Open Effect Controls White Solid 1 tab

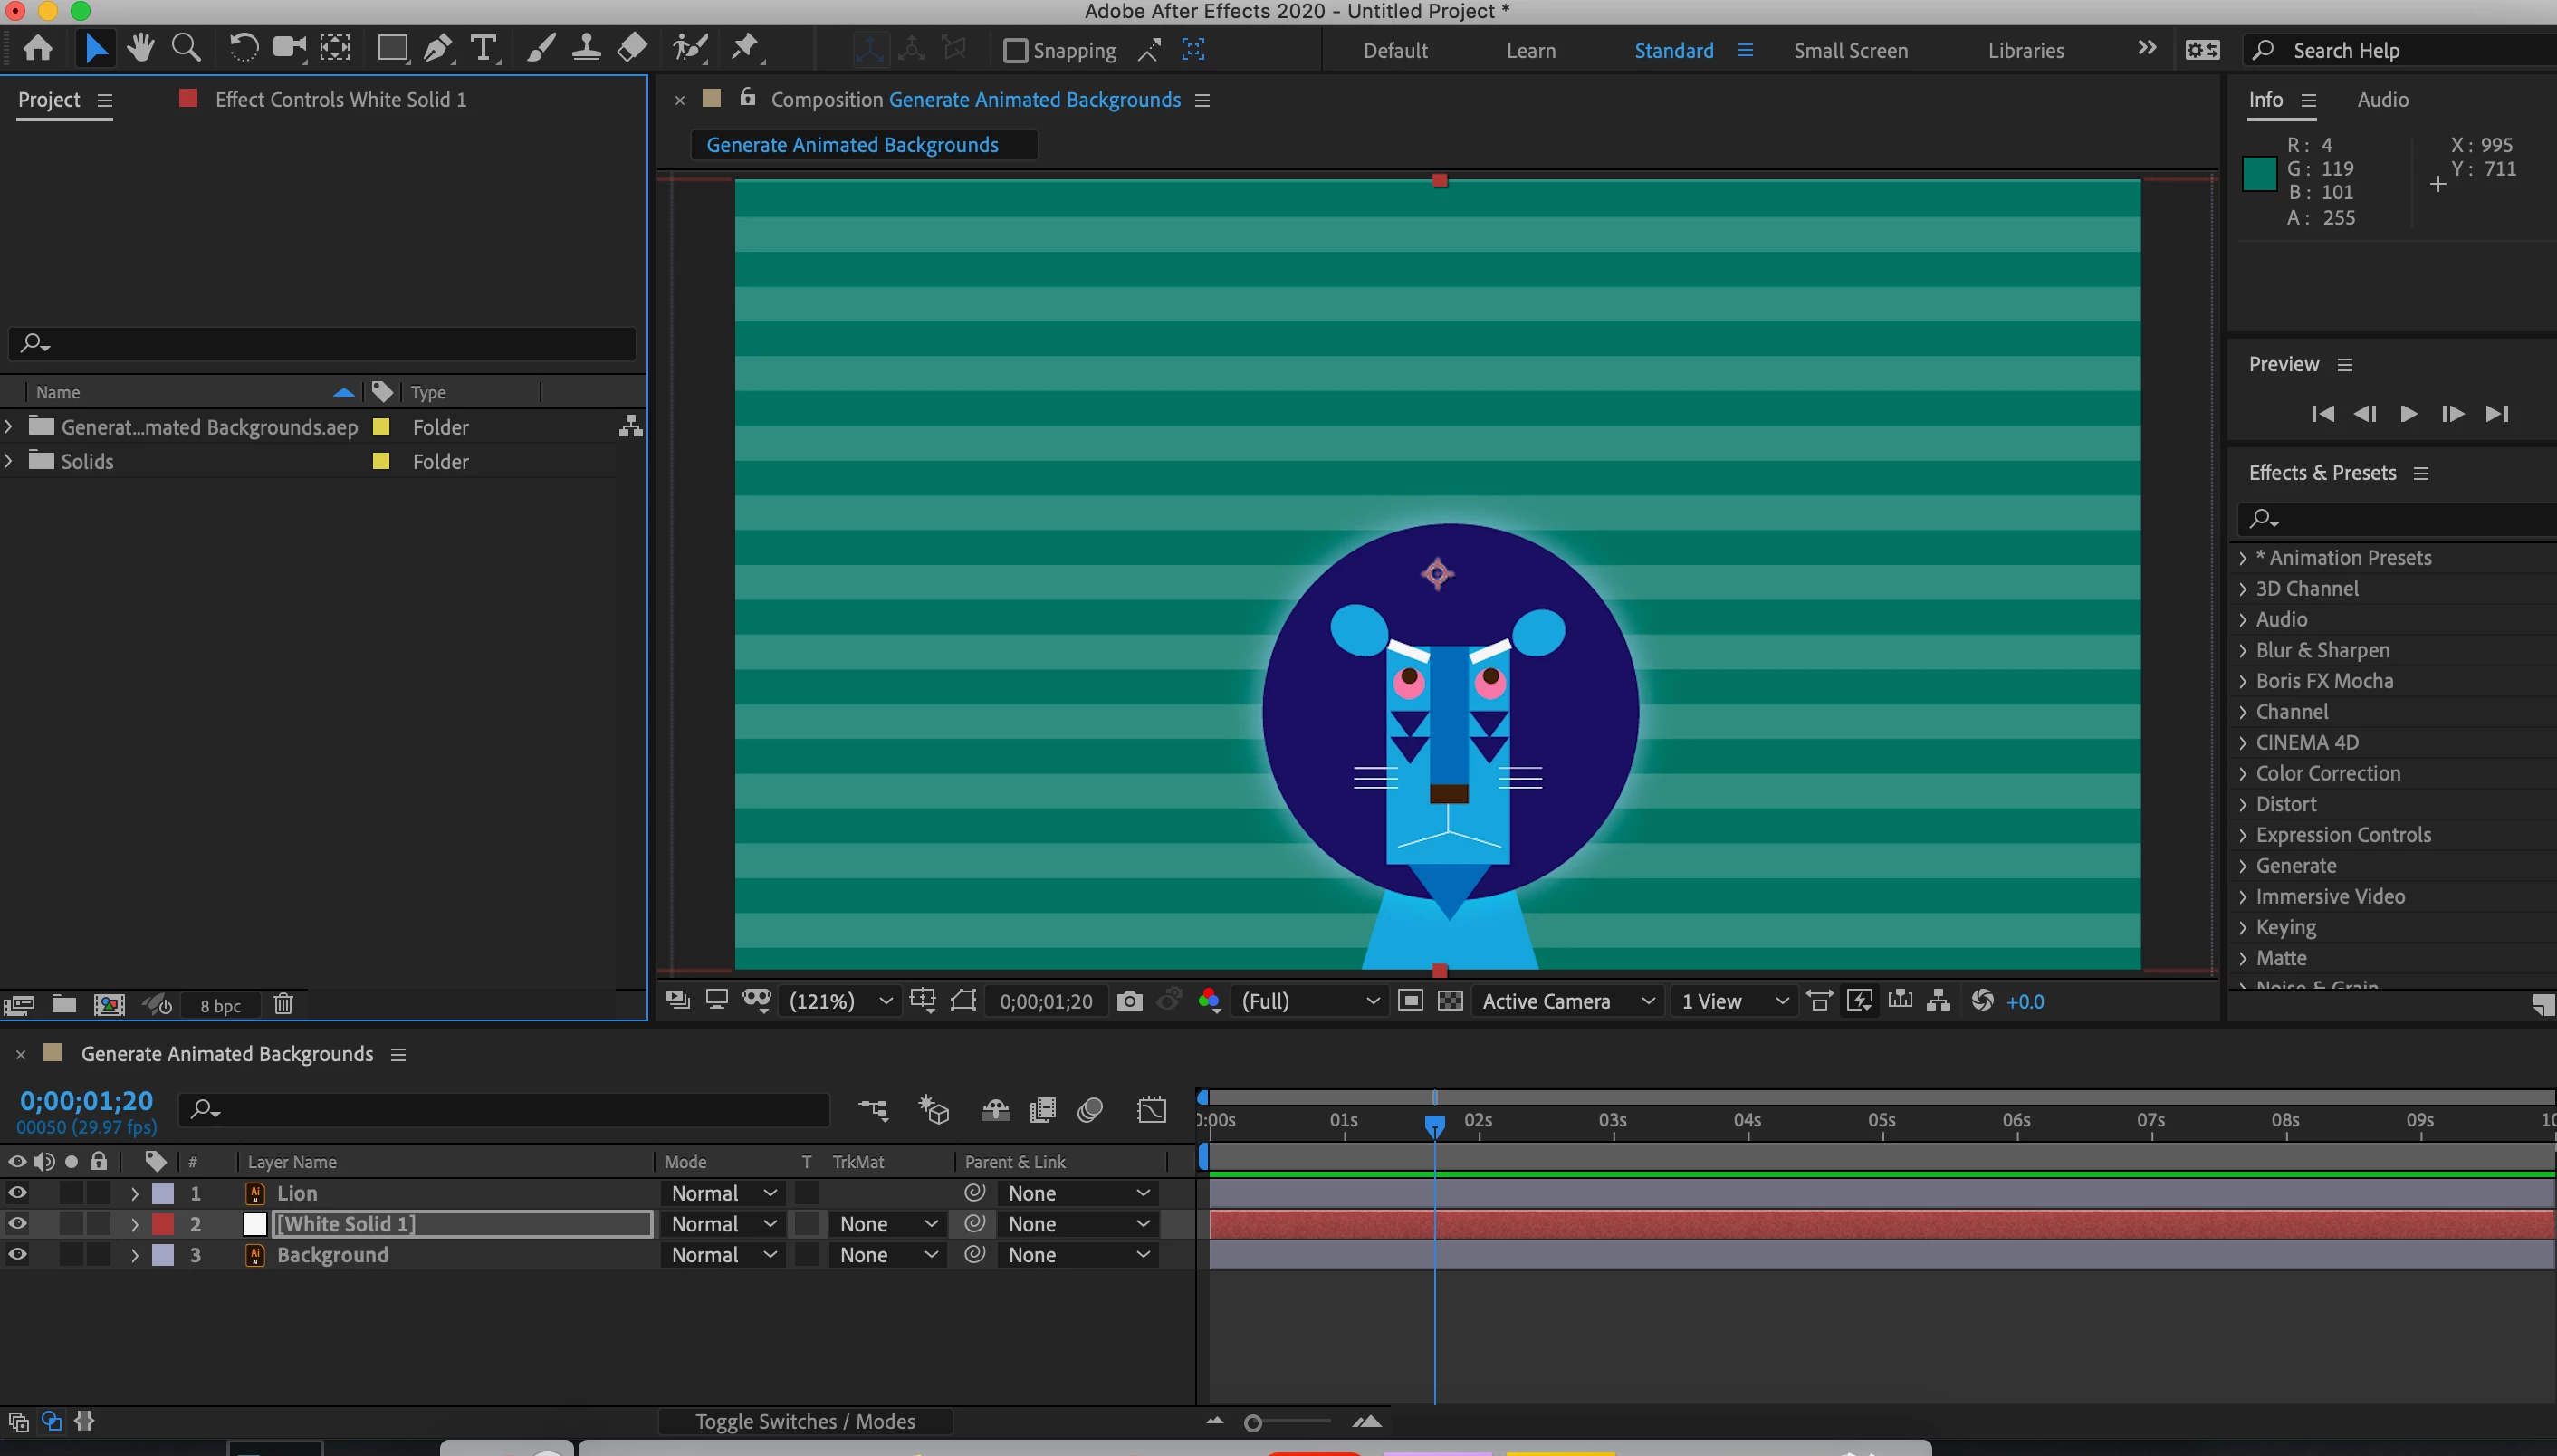pyautogui.click(x=340, y=99)
